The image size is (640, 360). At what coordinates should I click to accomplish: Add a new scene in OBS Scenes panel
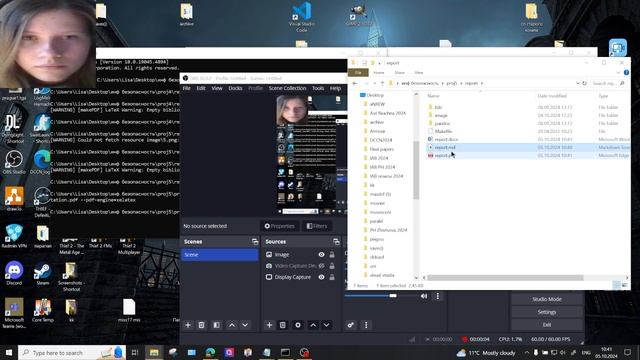tap(188, 325)
